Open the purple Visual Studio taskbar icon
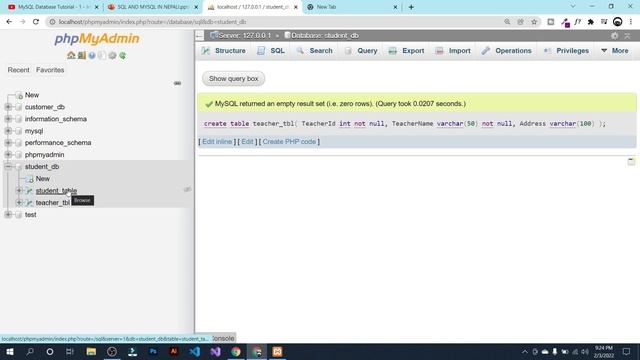 click(216, 351)
